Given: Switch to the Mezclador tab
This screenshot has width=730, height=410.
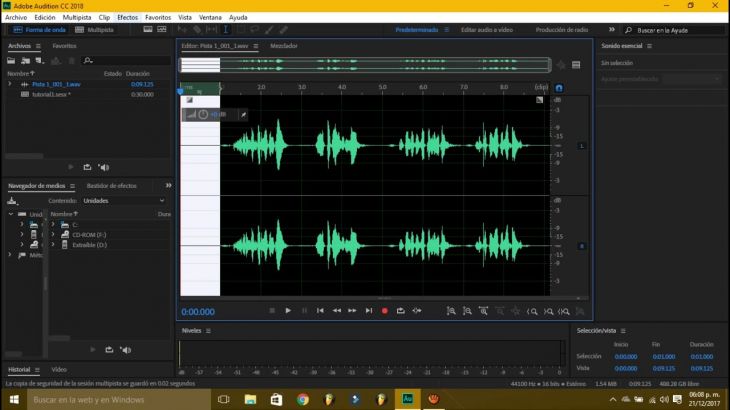Looking at the screenshot, I should 284,46.
